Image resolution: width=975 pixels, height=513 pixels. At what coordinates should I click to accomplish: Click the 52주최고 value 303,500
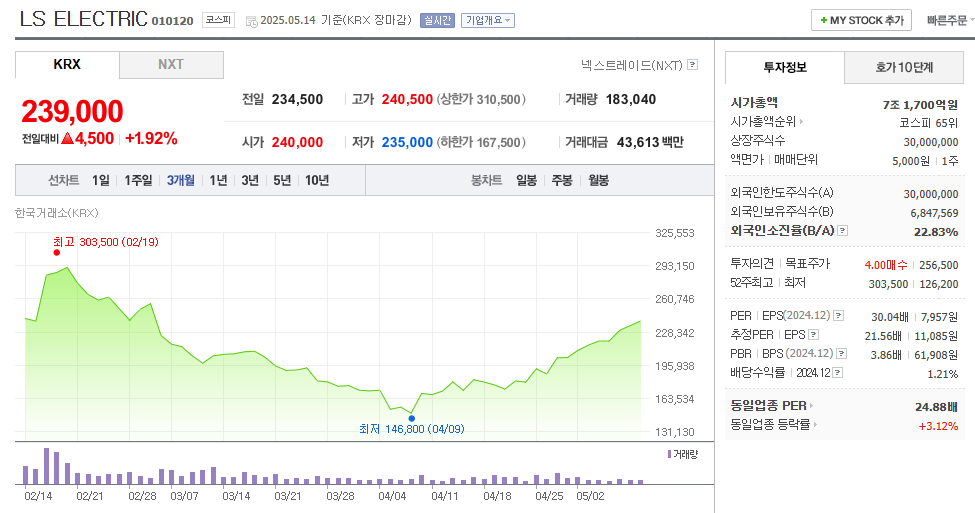(889, 284)
